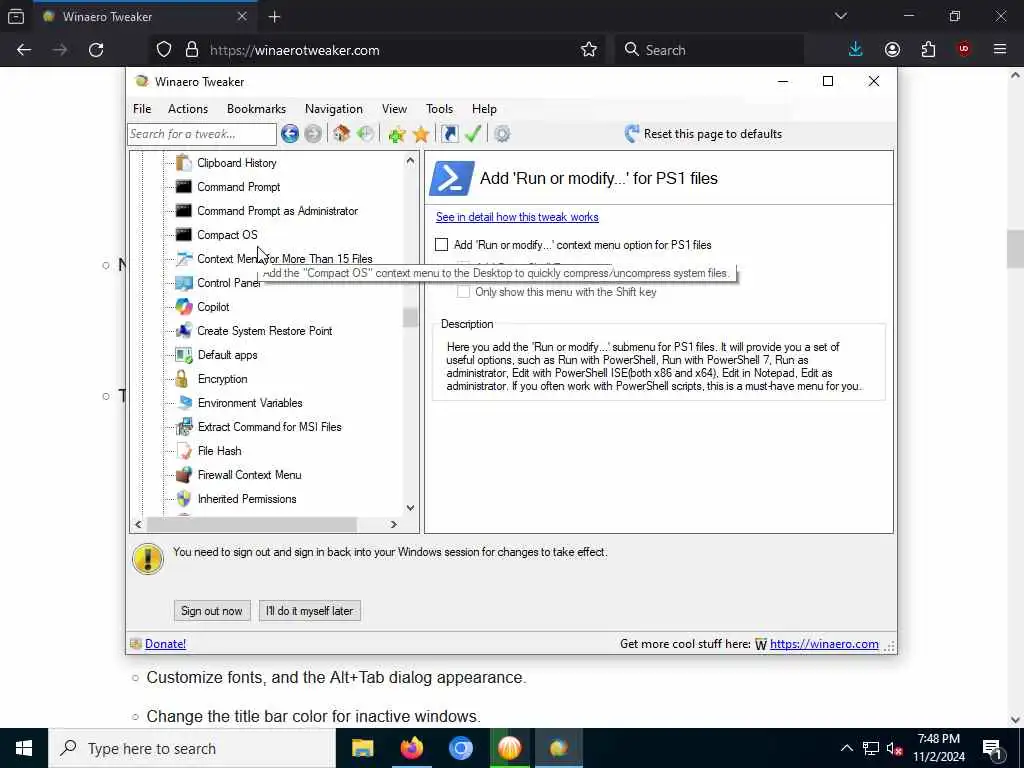Open 'See in detail how this tweak works' link
This screenshot has width=1024, height=768.
[517, 217]
